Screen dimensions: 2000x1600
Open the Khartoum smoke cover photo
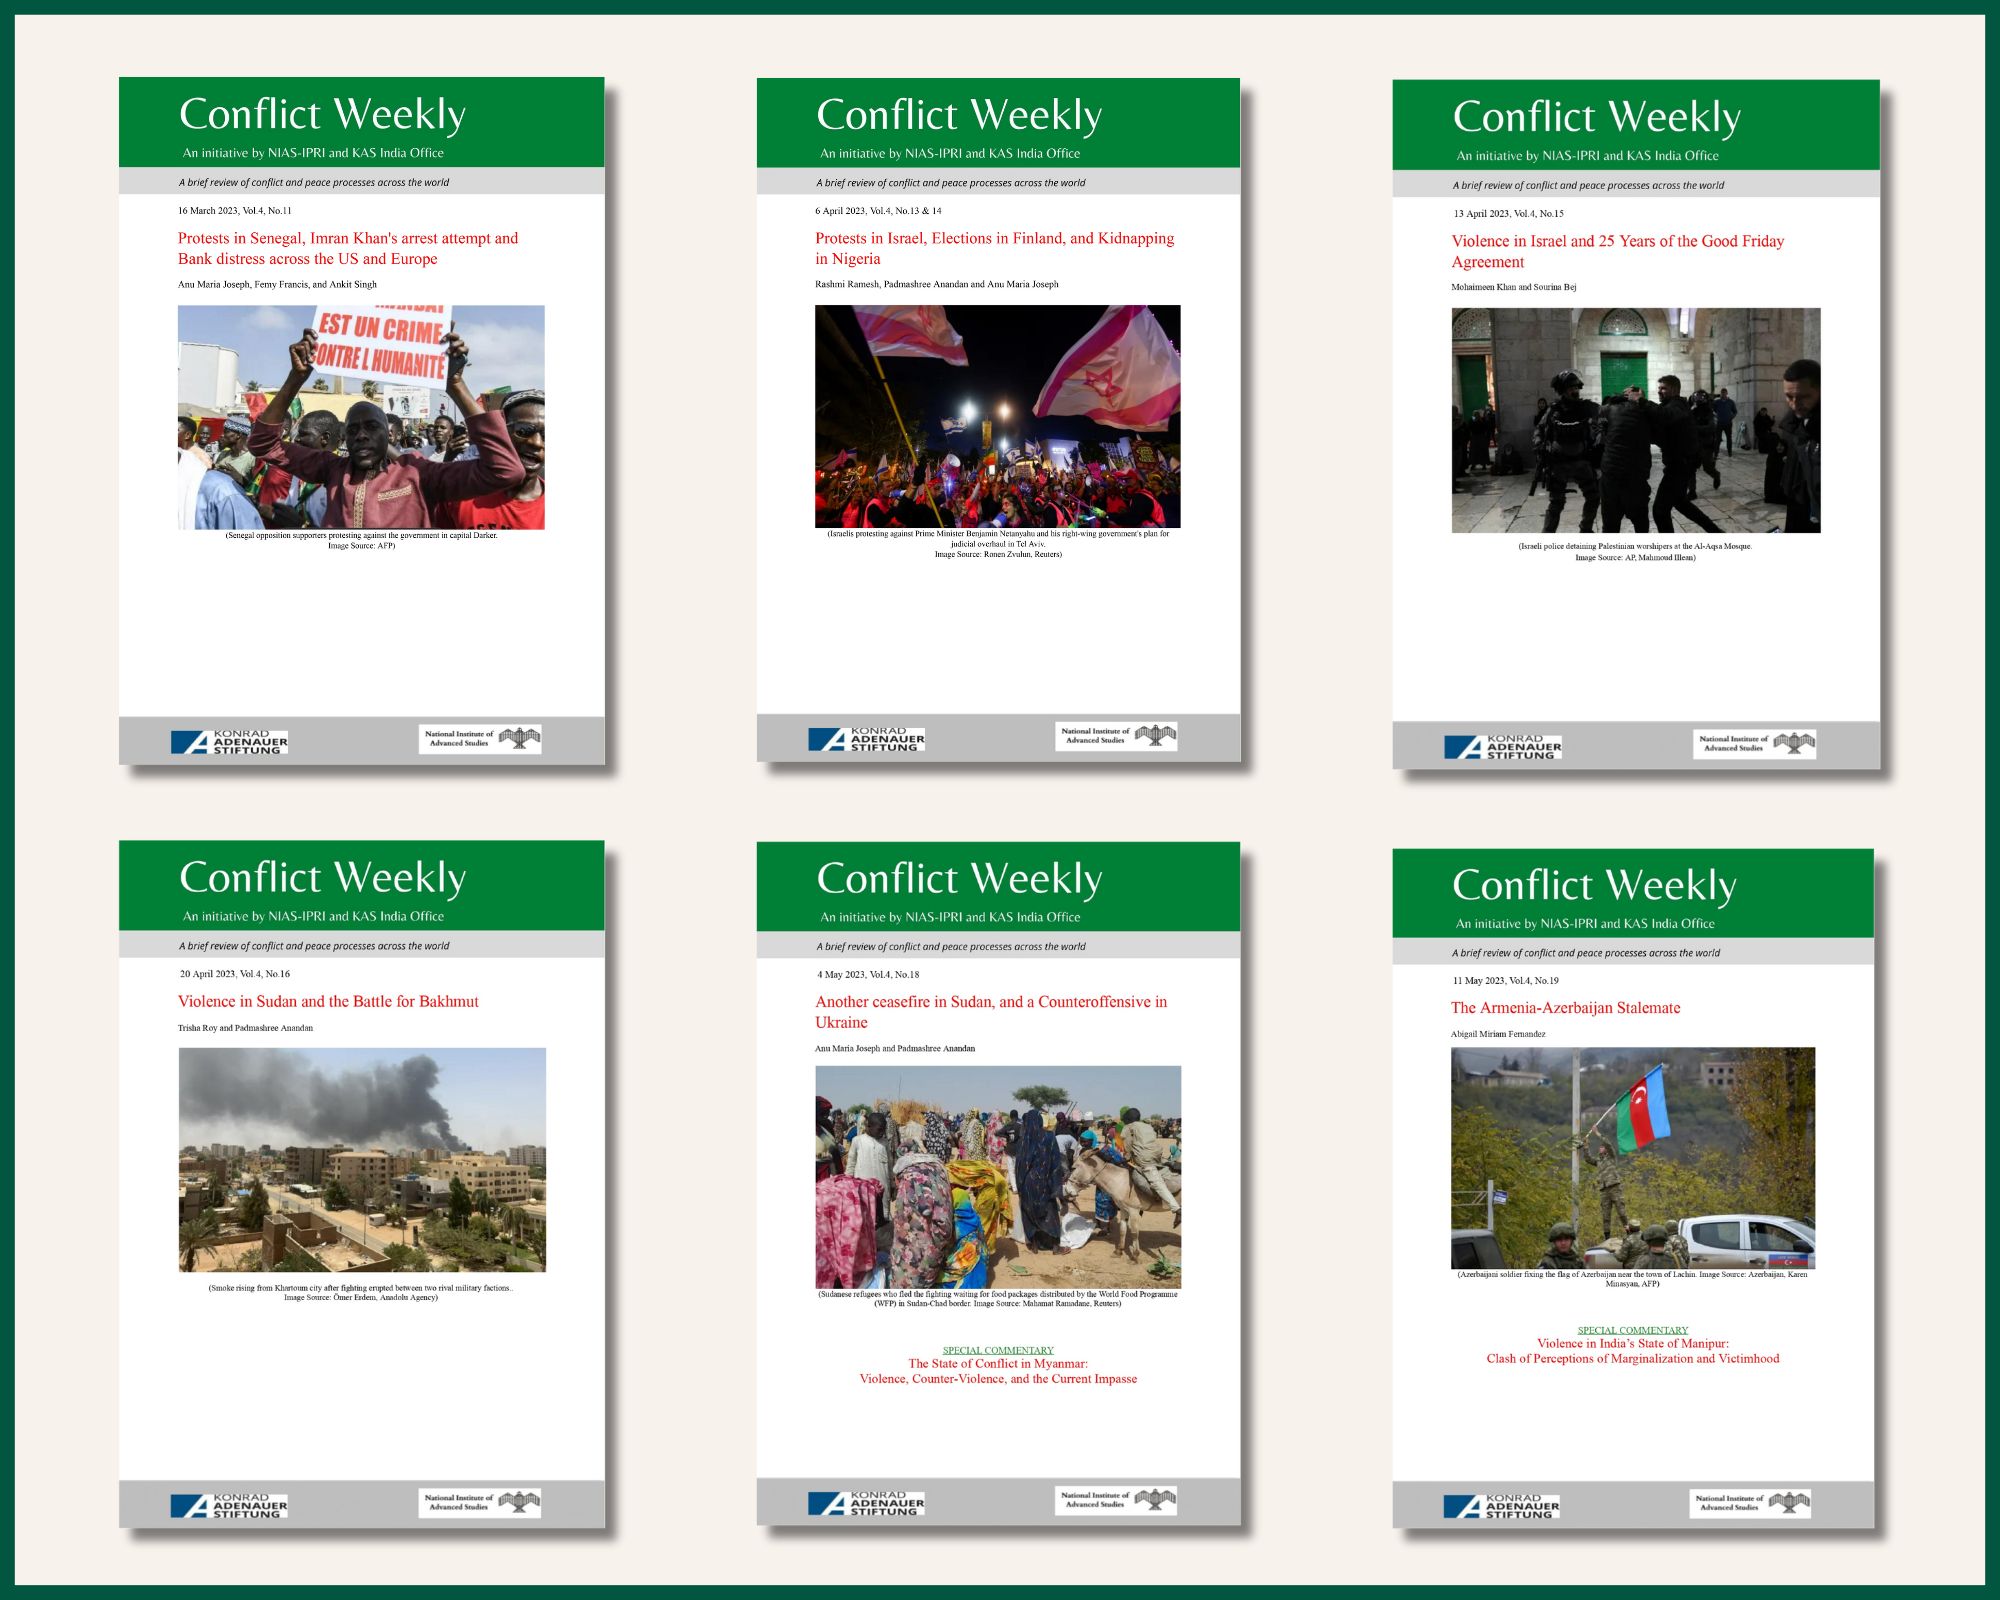pos(362,1159)
